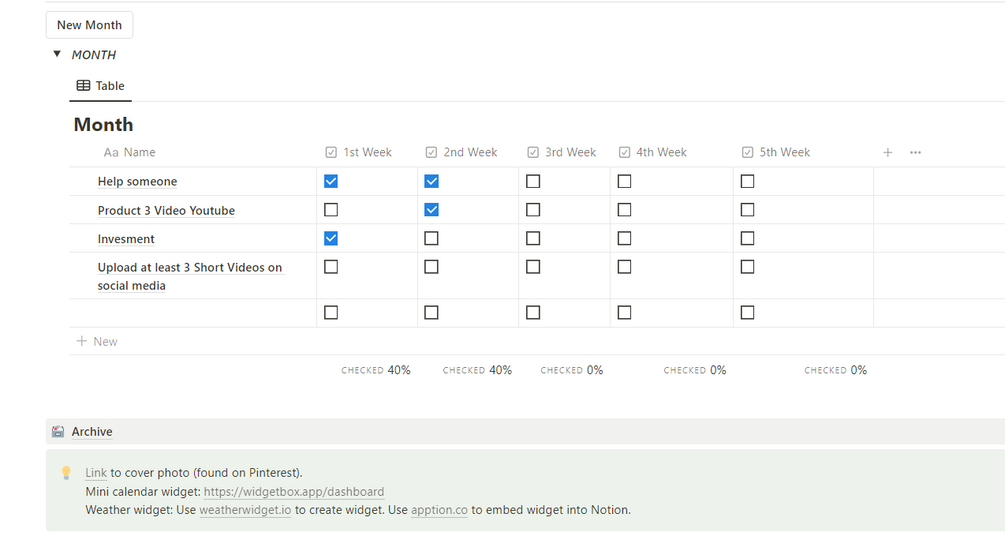1005x551 pixels.
Task: Click the 3rd Week checkbox column icon
Action: coord(532,153)
